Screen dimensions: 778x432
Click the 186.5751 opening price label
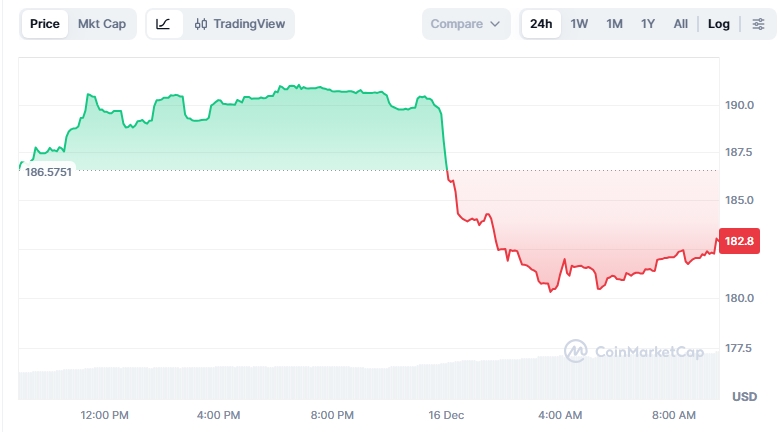tap(47, 172)
